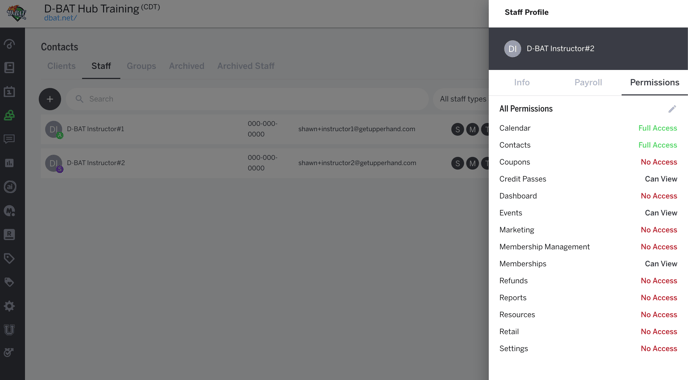The height and width of the screenshot is (380, 688).
Task: Click the 'M' badge in Instructor#2 row
Action: [x=473, y=163]
